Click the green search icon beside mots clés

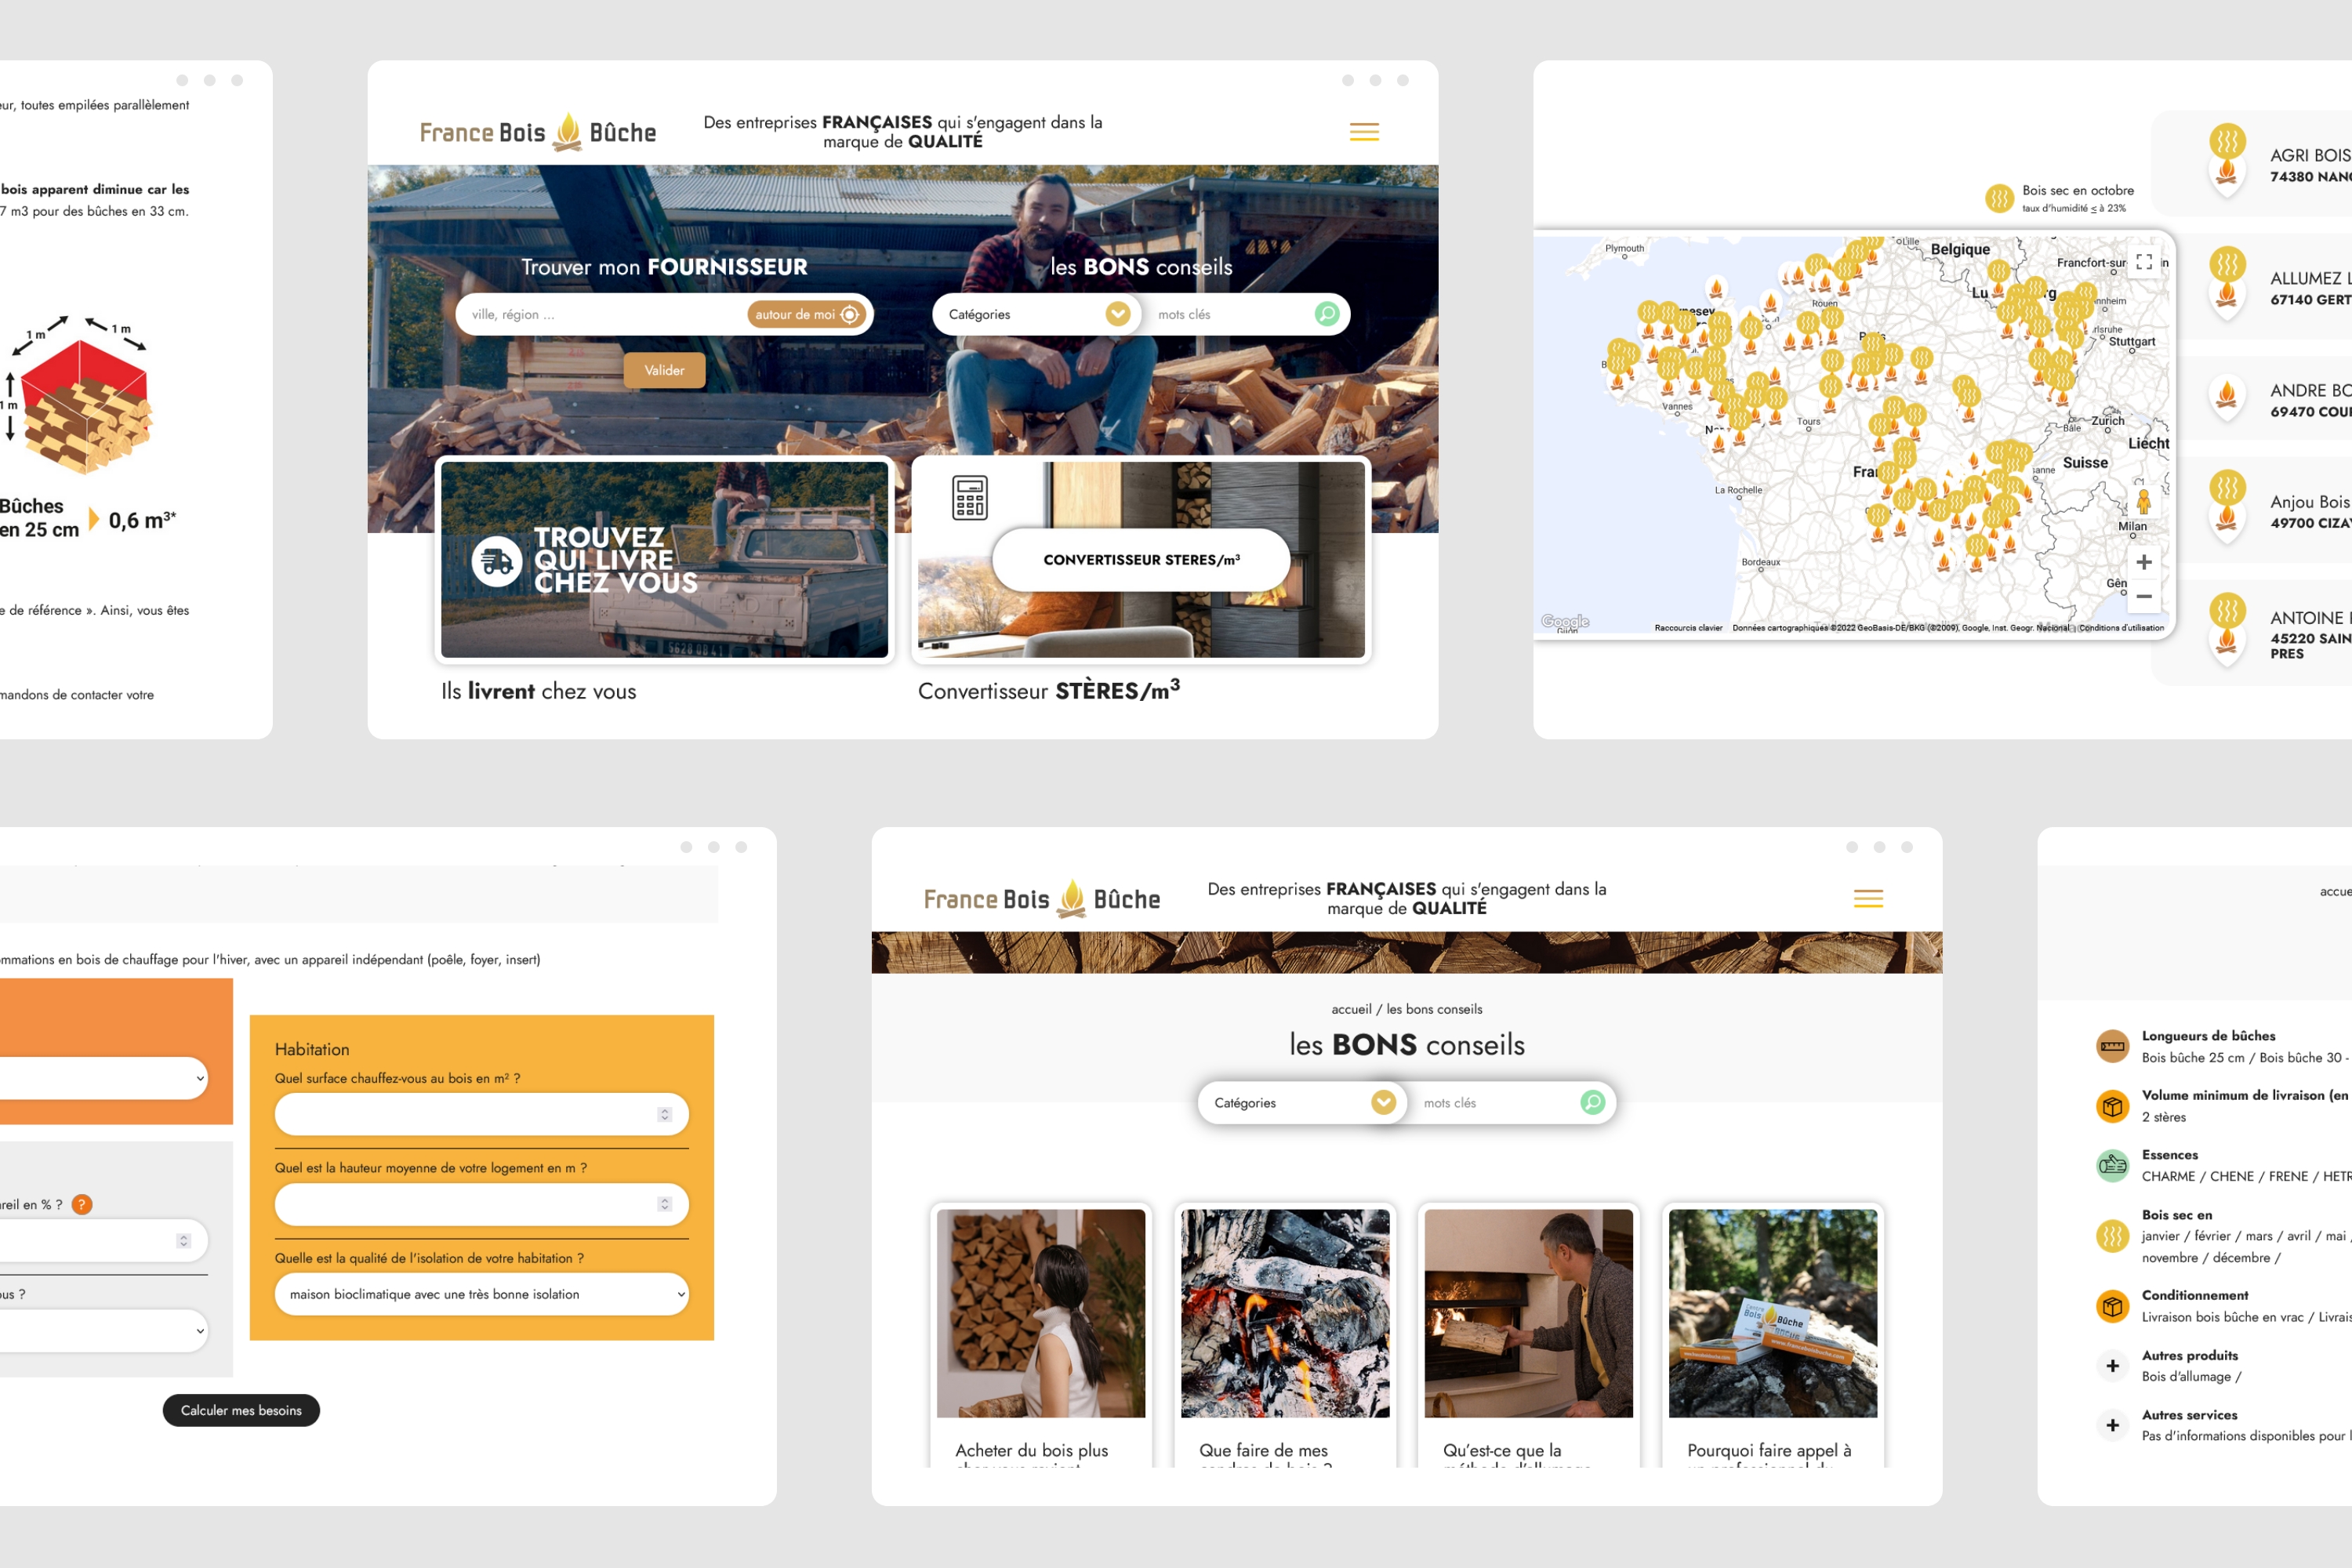pos(1326,314)
